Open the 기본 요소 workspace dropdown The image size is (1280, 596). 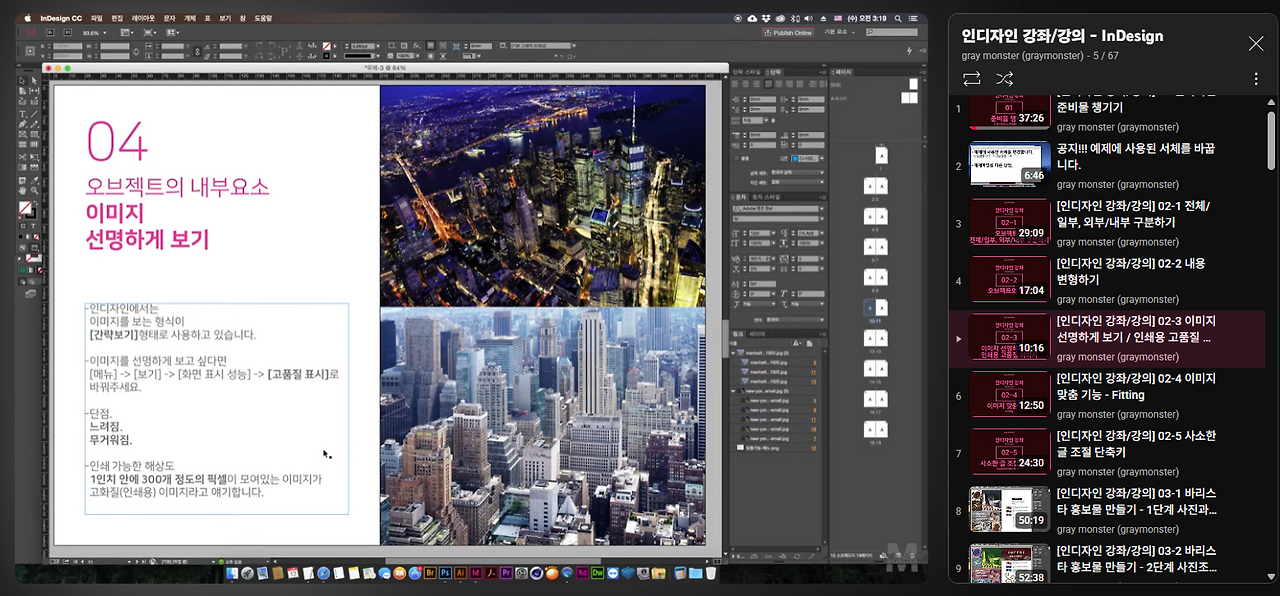pos(840,32)
